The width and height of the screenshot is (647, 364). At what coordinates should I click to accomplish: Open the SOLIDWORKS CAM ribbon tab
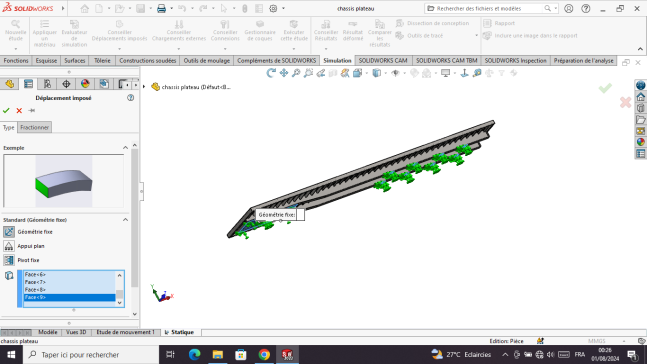(x=383, y=61)
